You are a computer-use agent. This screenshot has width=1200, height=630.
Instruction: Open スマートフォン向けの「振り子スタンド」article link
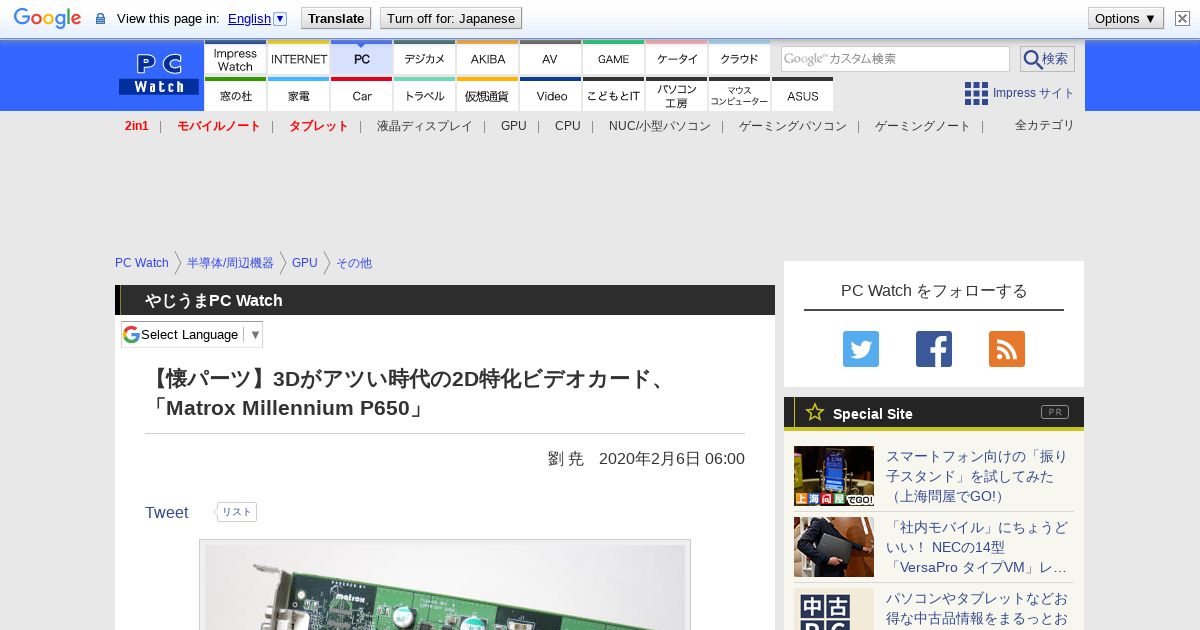[977, 476]
